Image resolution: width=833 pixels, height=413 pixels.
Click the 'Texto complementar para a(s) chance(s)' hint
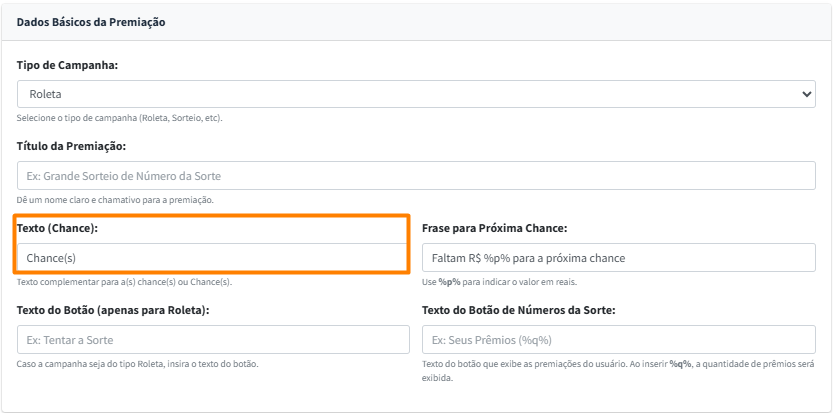(x=124, y=282)
